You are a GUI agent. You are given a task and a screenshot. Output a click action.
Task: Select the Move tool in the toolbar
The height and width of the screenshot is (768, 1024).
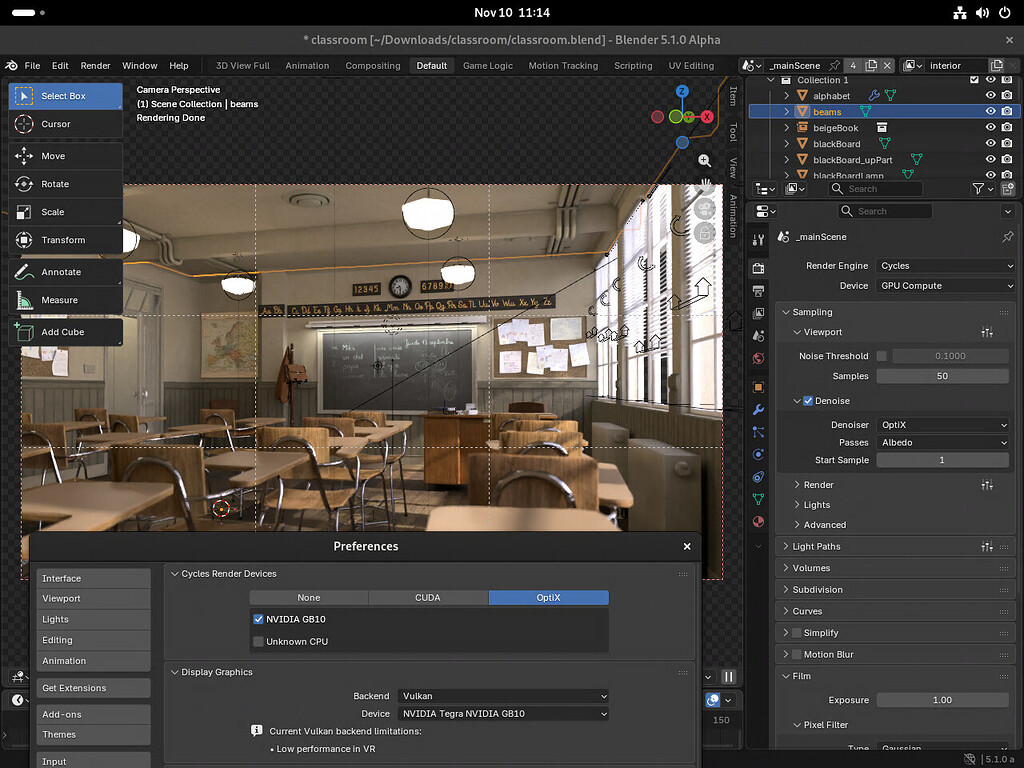click(66, 155)
